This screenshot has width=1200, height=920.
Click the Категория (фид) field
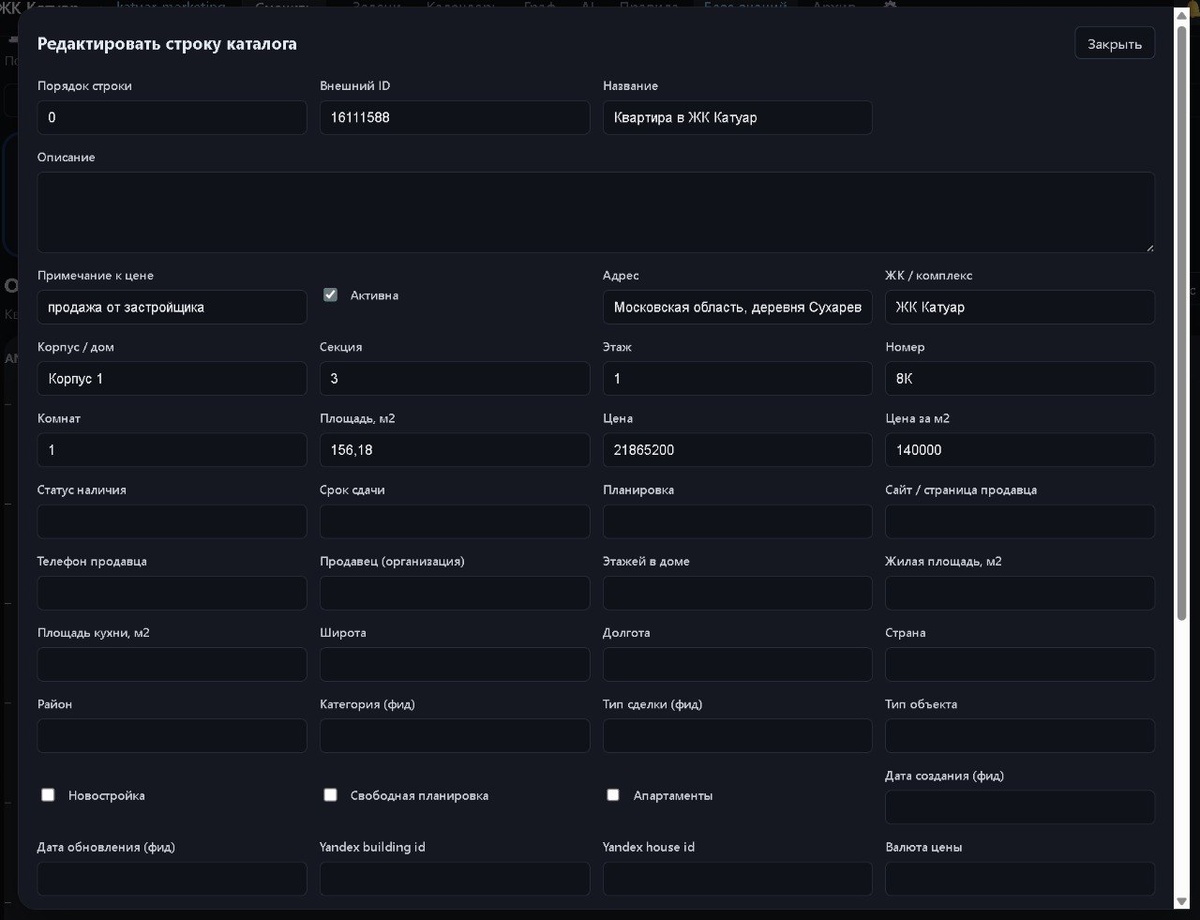click(x=455, y=736)
